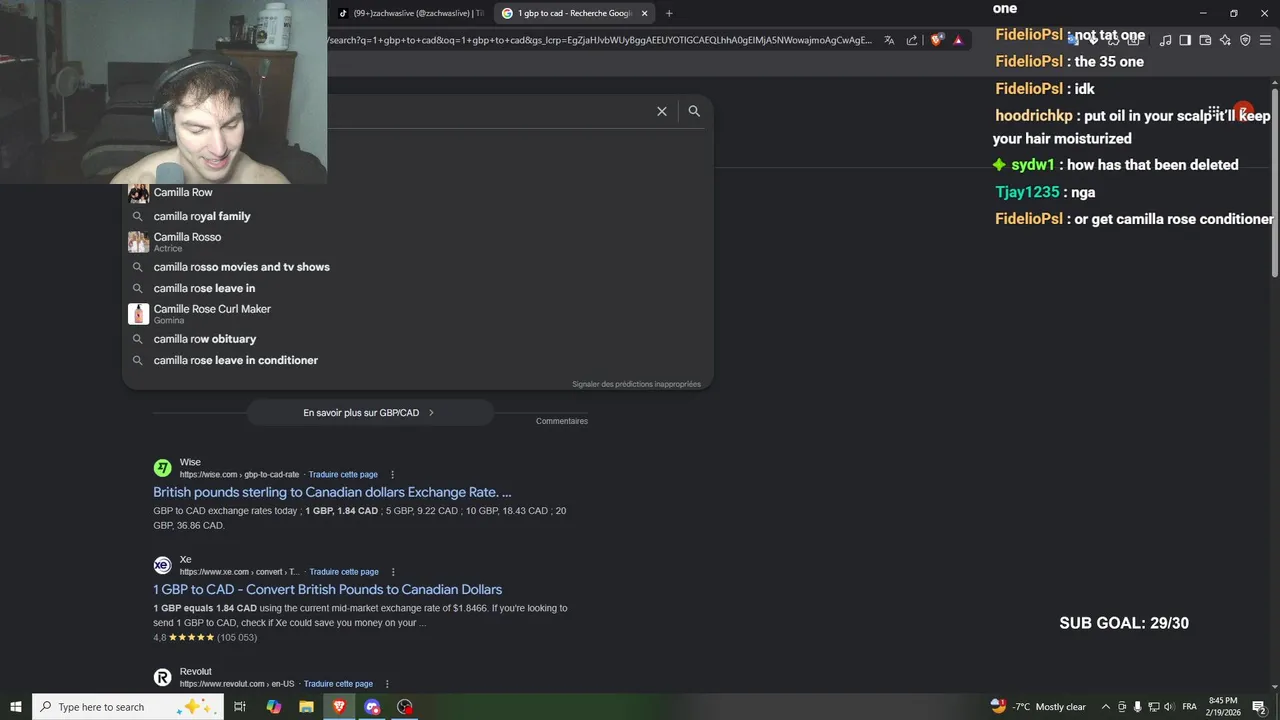
Task: Select suggestion Camilla Row
Action: (x=418, y=192)
